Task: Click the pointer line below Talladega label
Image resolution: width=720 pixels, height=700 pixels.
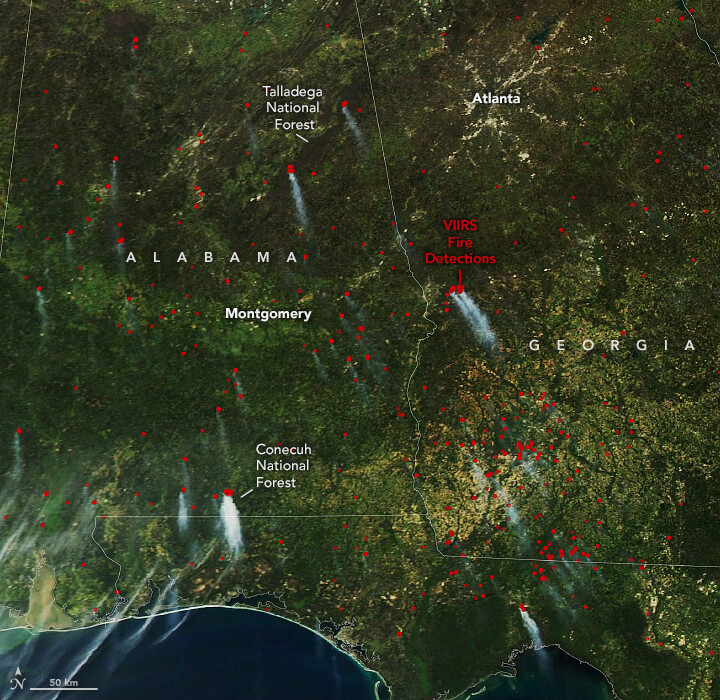Action: 301,138
